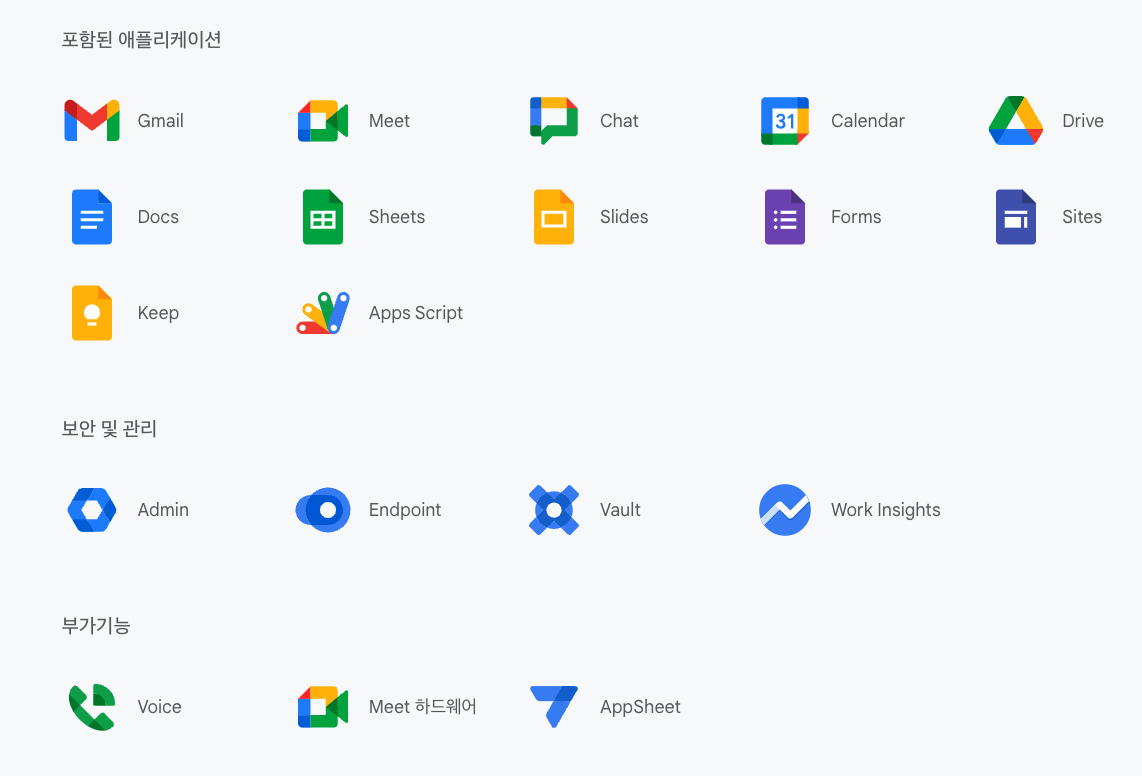Open the Vault icon

[554, 510]
